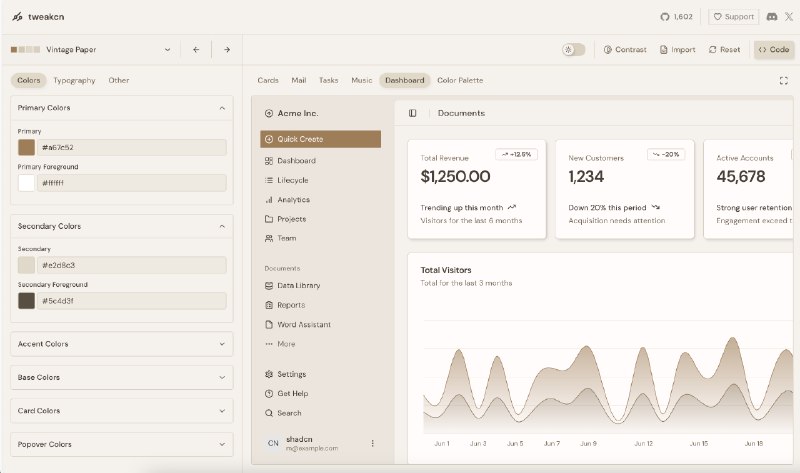Go to previous theme with left arrow
Image resolution: width=800 pixels, height=473 pixels.
pyautogui.click(x=196, y=49)
